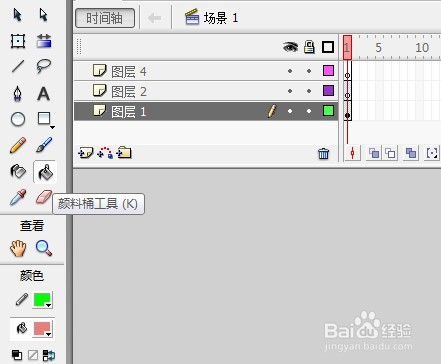Select the Oval tool
Image resolution: width=441 pixels, height=364 pixels.
point(18,119)
